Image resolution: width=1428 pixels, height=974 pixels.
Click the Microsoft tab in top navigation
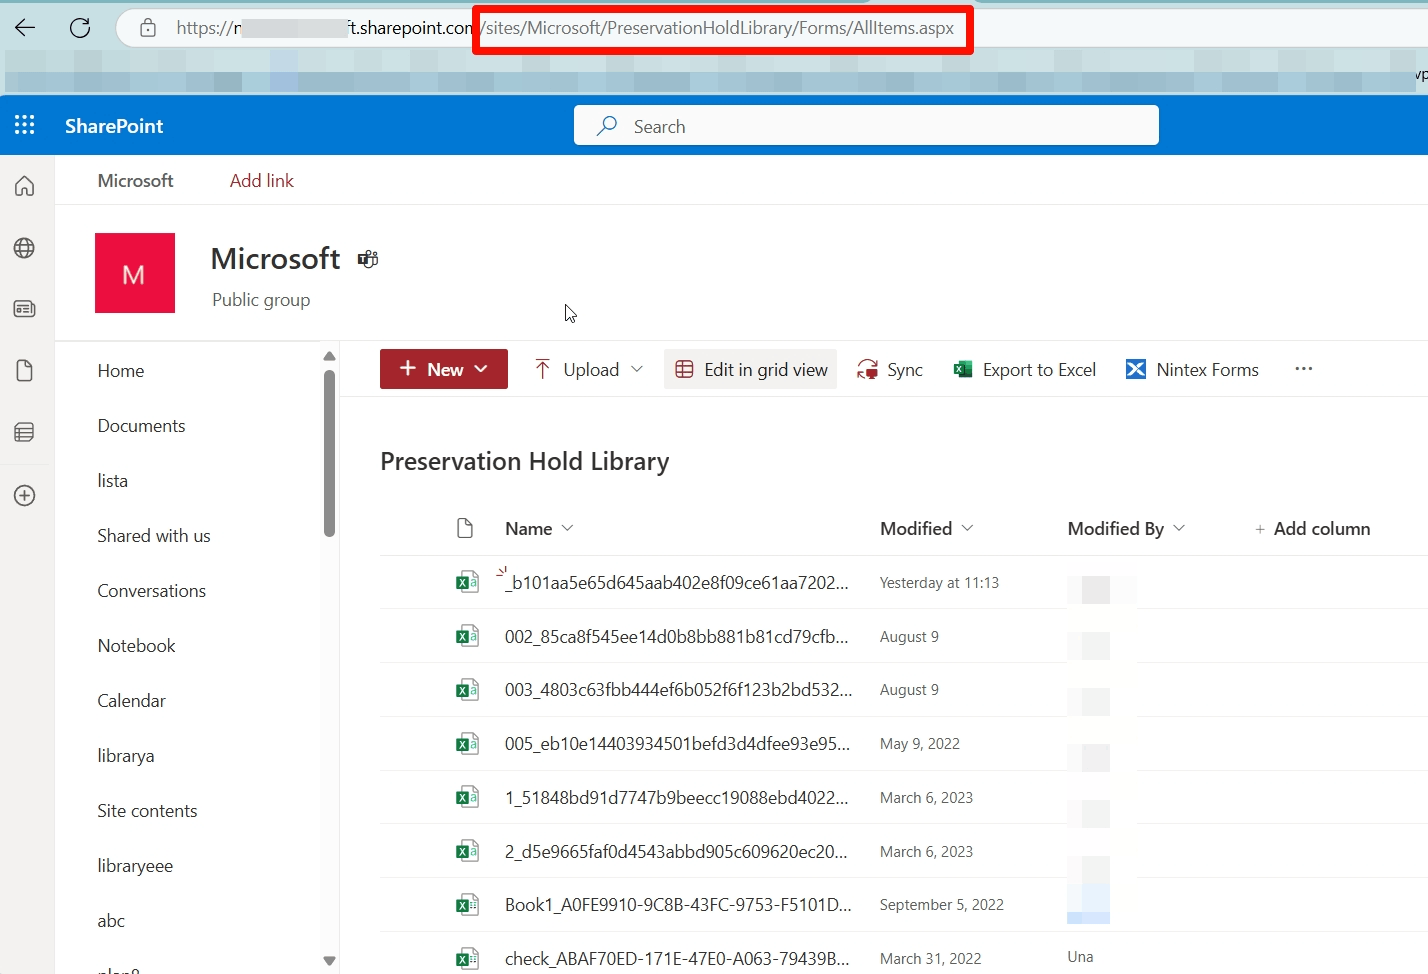(x=136, y=181)
